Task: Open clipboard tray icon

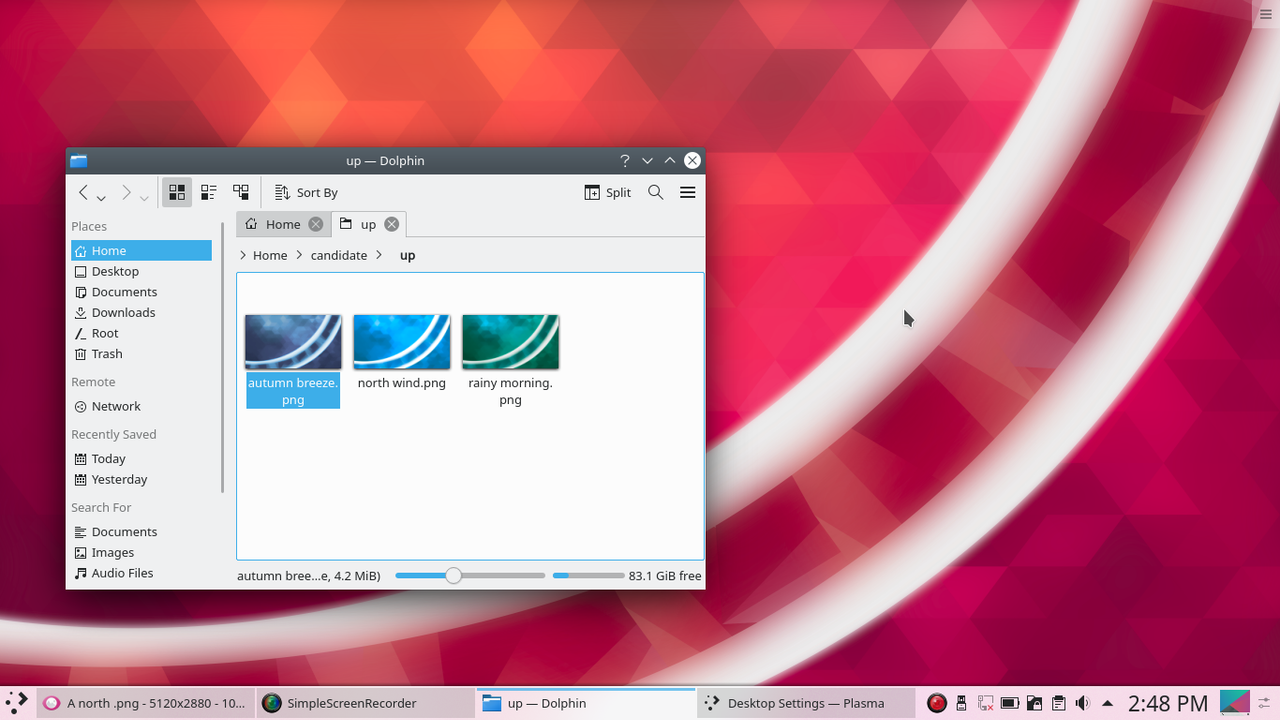Action: click(1058, 703)
